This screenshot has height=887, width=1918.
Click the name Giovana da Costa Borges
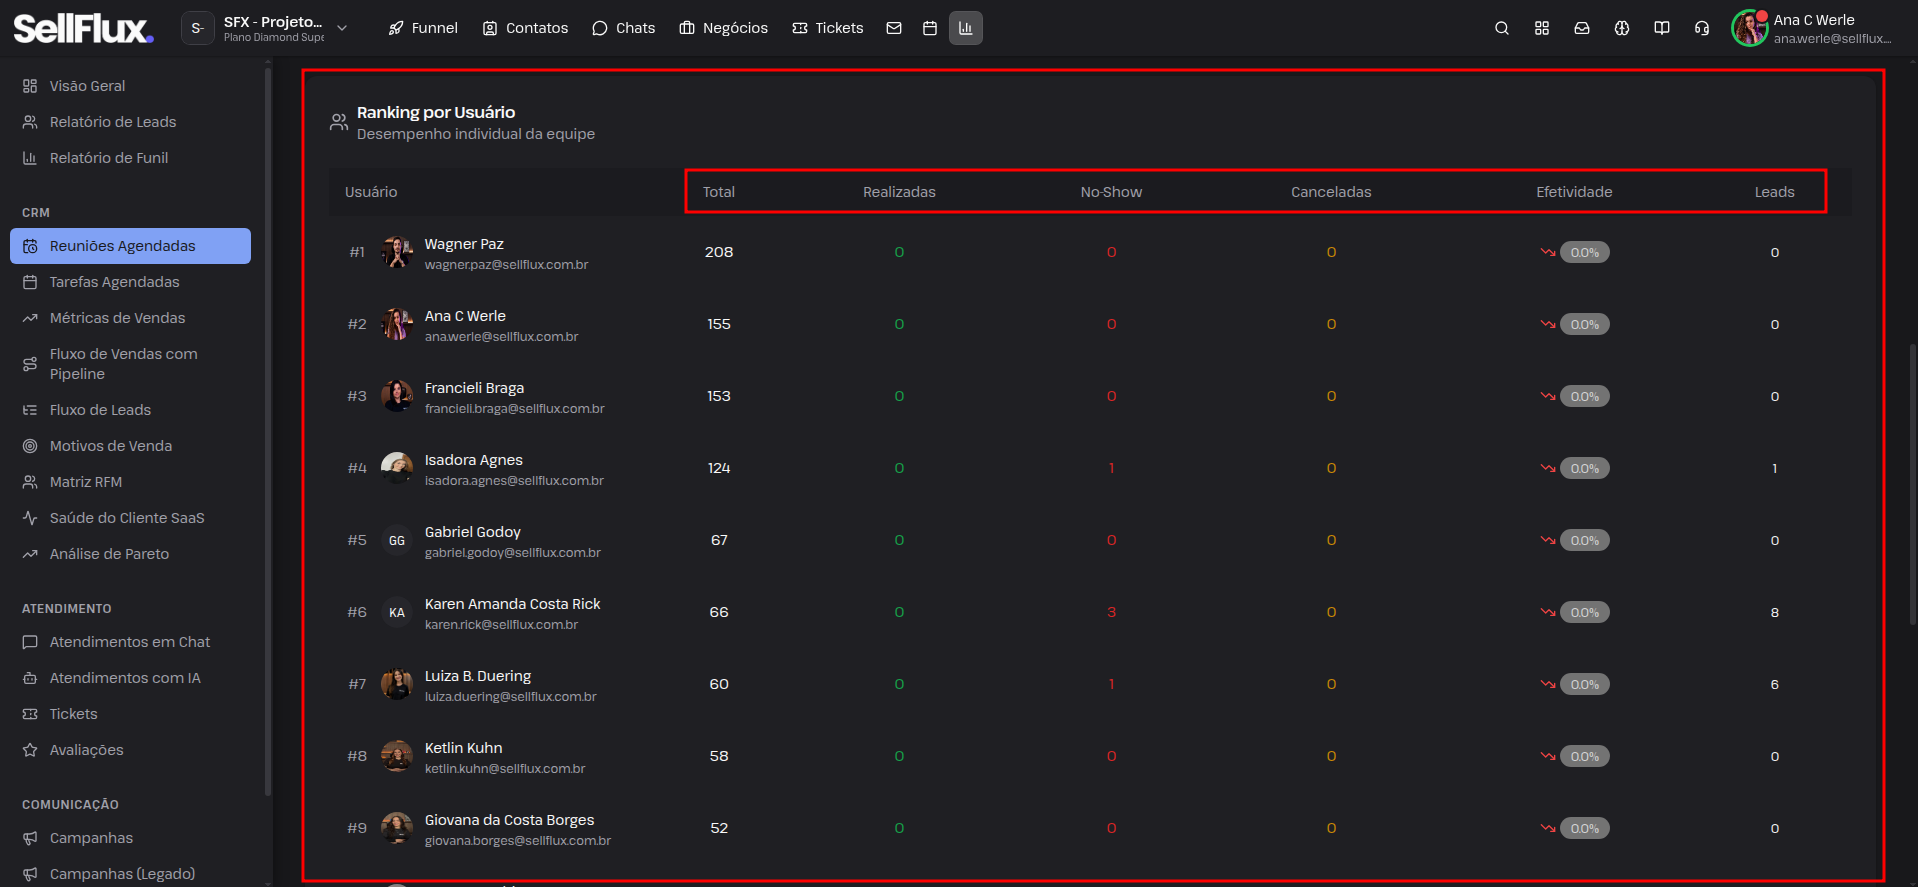509,820
